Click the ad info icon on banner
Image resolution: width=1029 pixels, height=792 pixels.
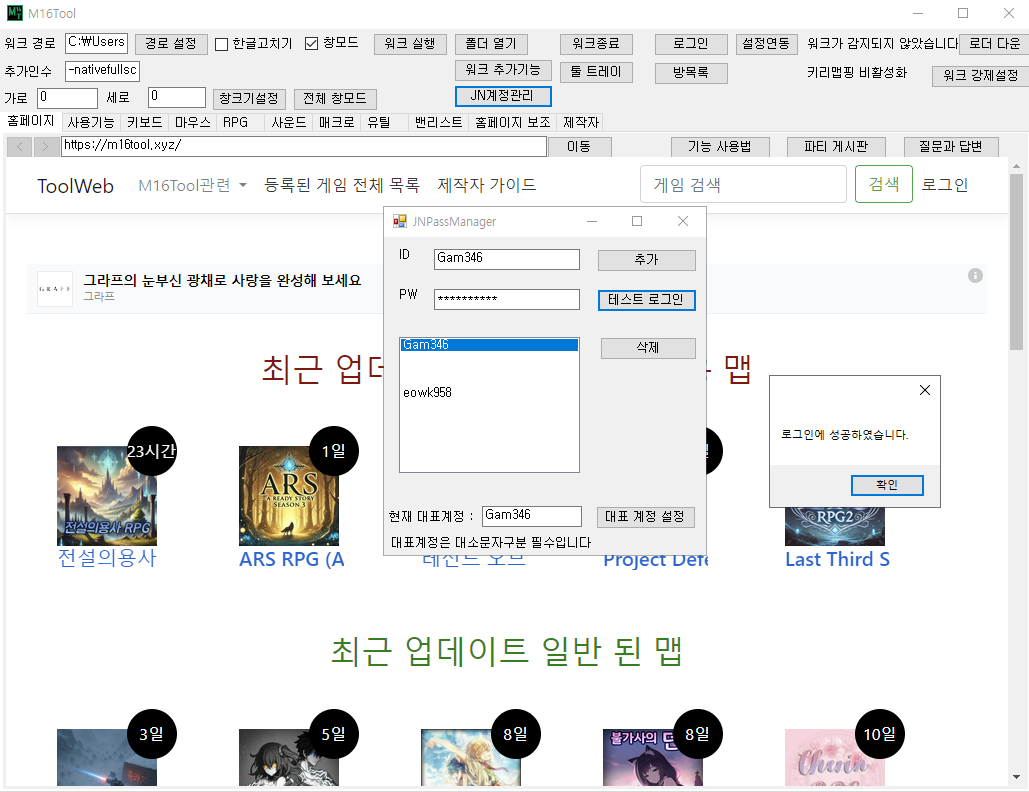975,276
